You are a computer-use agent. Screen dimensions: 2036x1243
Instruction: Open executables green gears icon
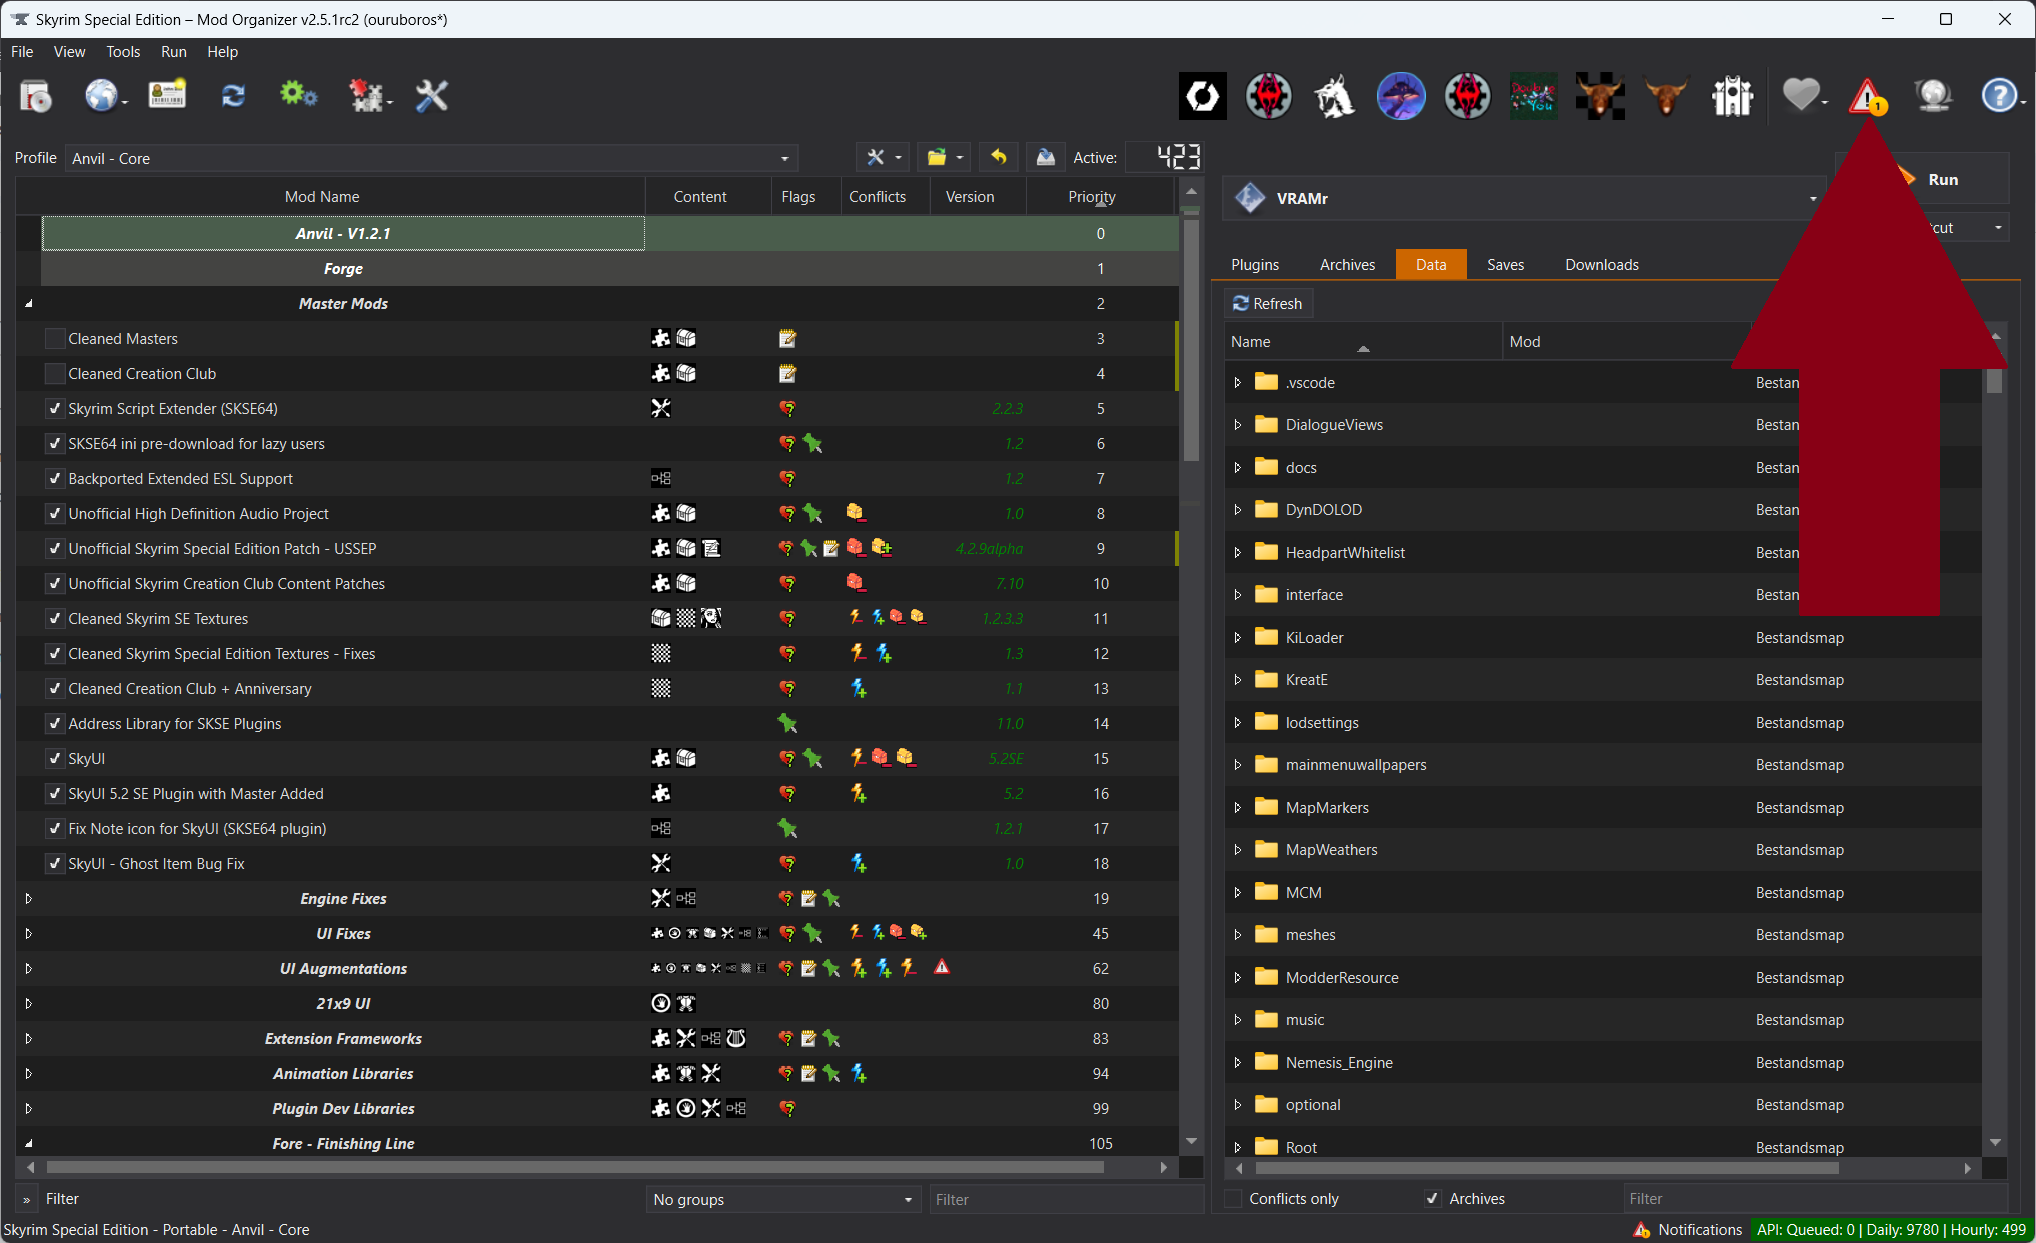(297, 96)
